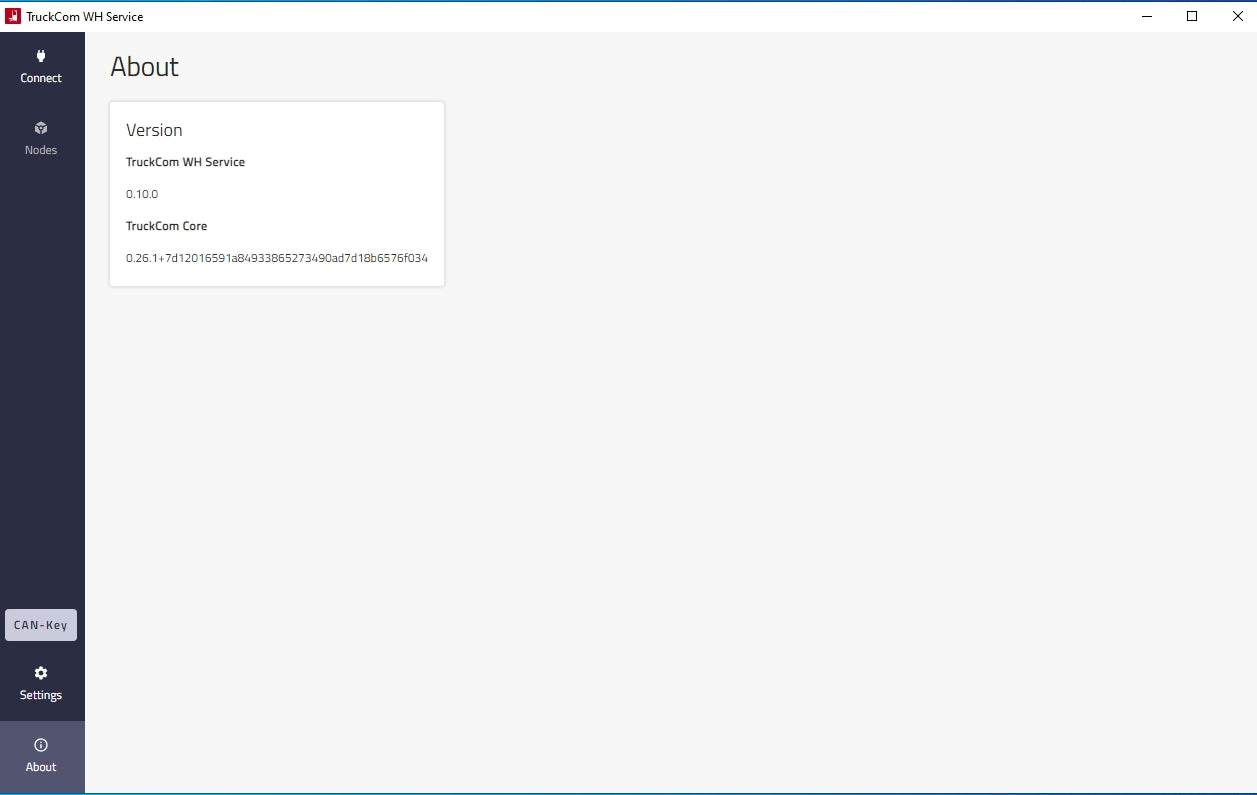Click the Version card heading
This screenshot has height=795, width=1257.
[154, 130]
